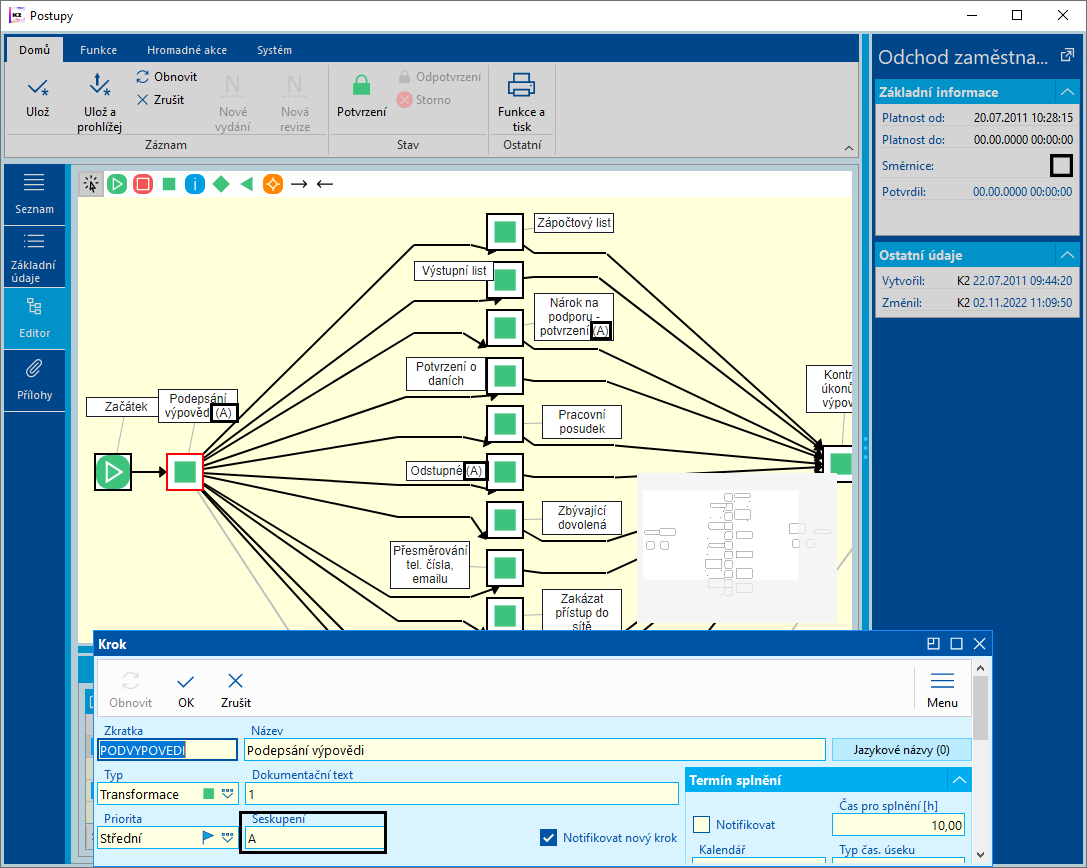Open Menu in the Krok dialog
Viewport: 1087px width, 868px height.
point(942,688)
